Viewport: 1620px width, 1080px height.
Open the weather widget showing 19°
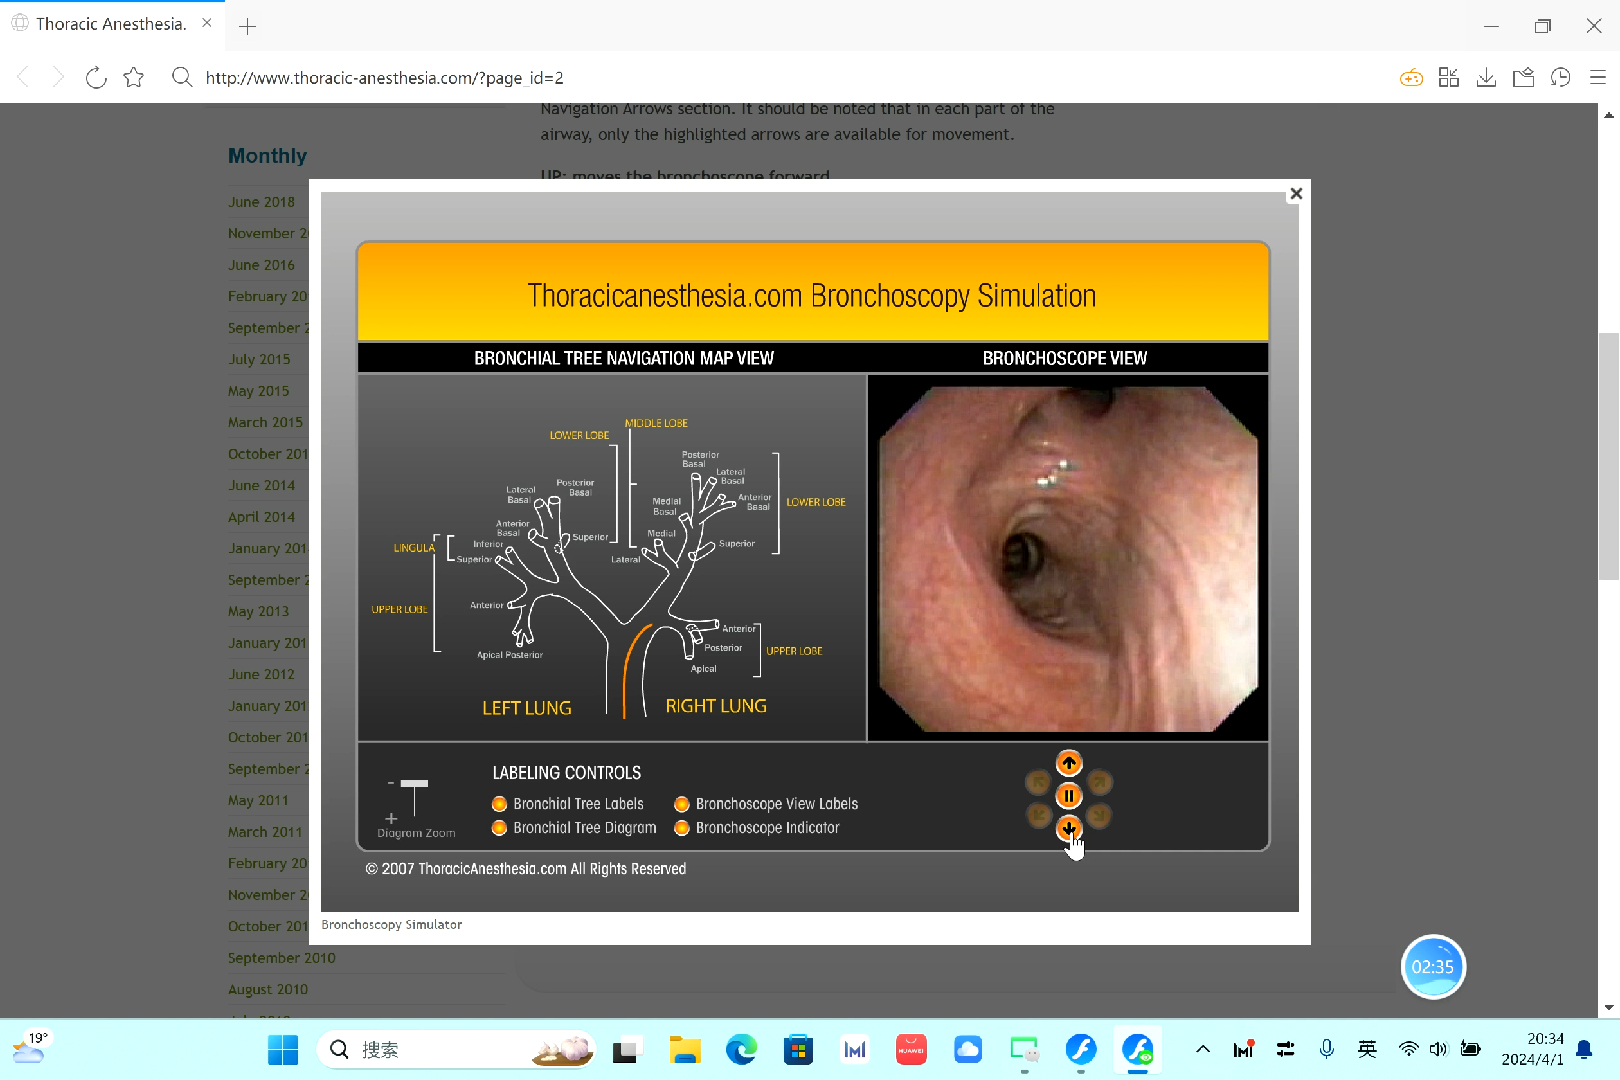30,1048
